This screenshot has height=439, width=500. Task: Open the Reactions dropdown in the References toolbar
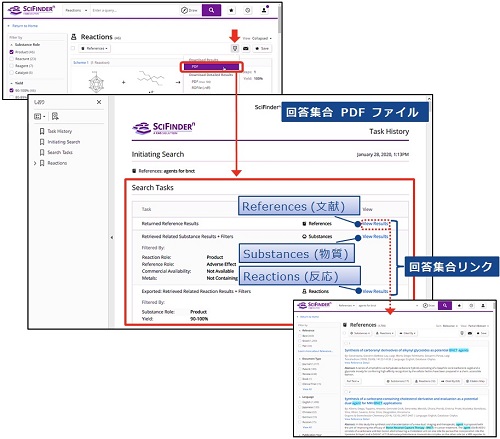coord(385,333)
